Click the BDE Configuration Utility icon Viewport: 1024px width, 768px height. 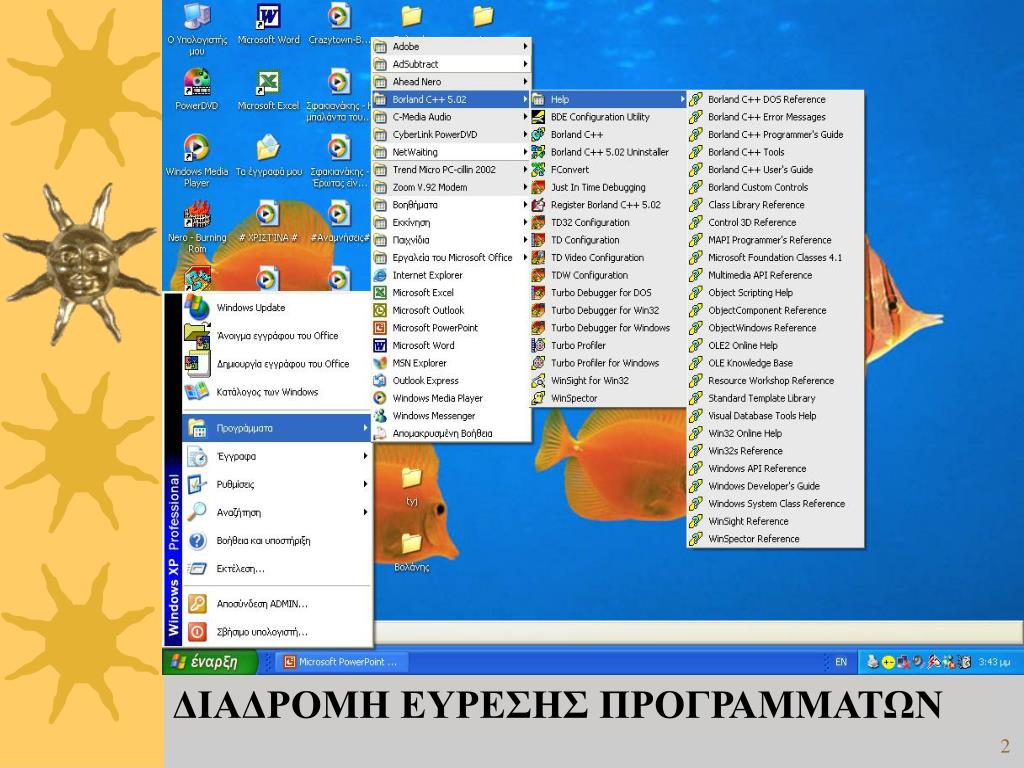coord(538,117)
